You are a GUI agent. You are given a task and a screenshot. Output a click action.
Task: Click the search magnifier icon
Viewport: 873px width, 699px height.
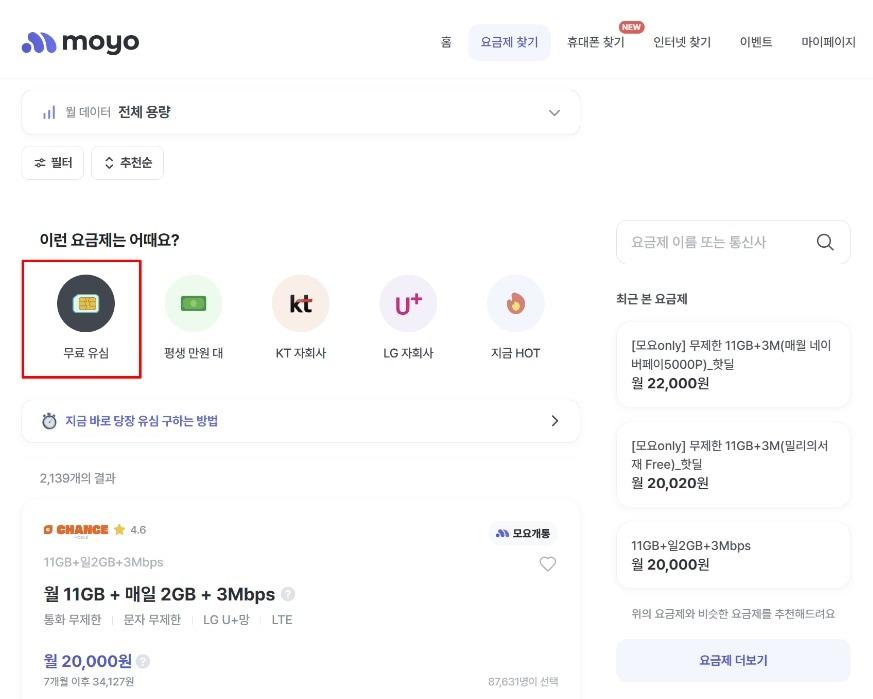[825, 242]
